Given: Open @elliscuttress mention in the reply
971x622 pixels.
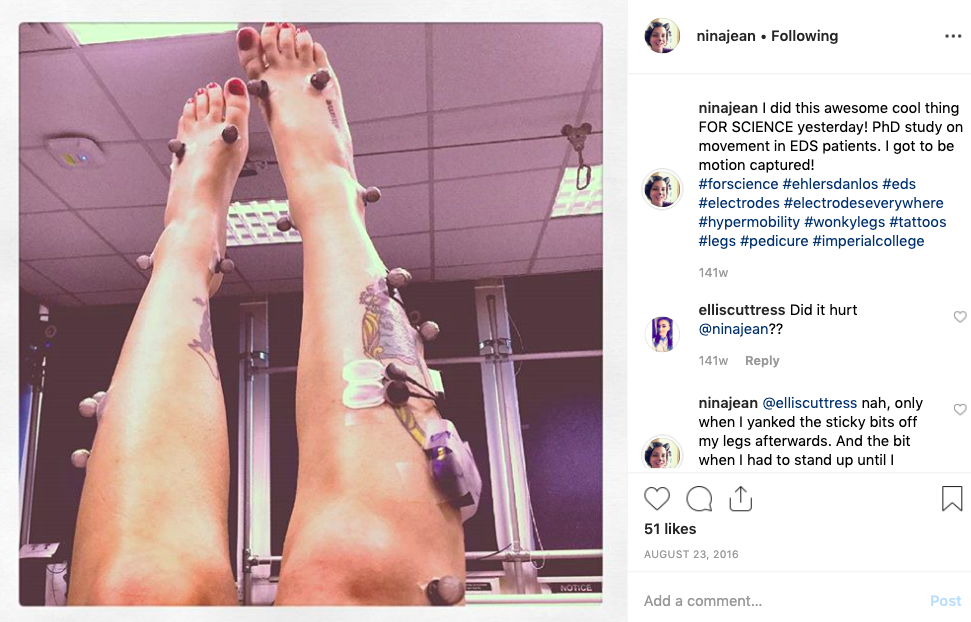Looking at the screenshot, I should [809, 403].
